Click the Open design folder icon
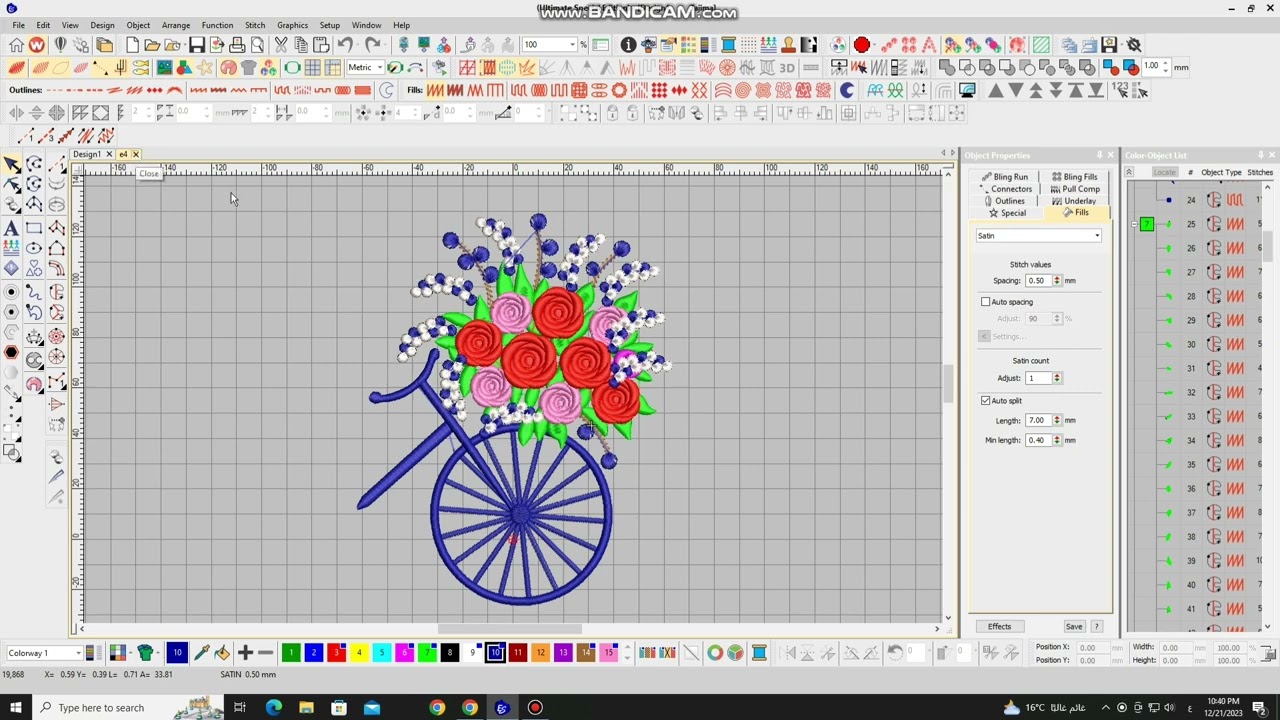 pos(152,44)
